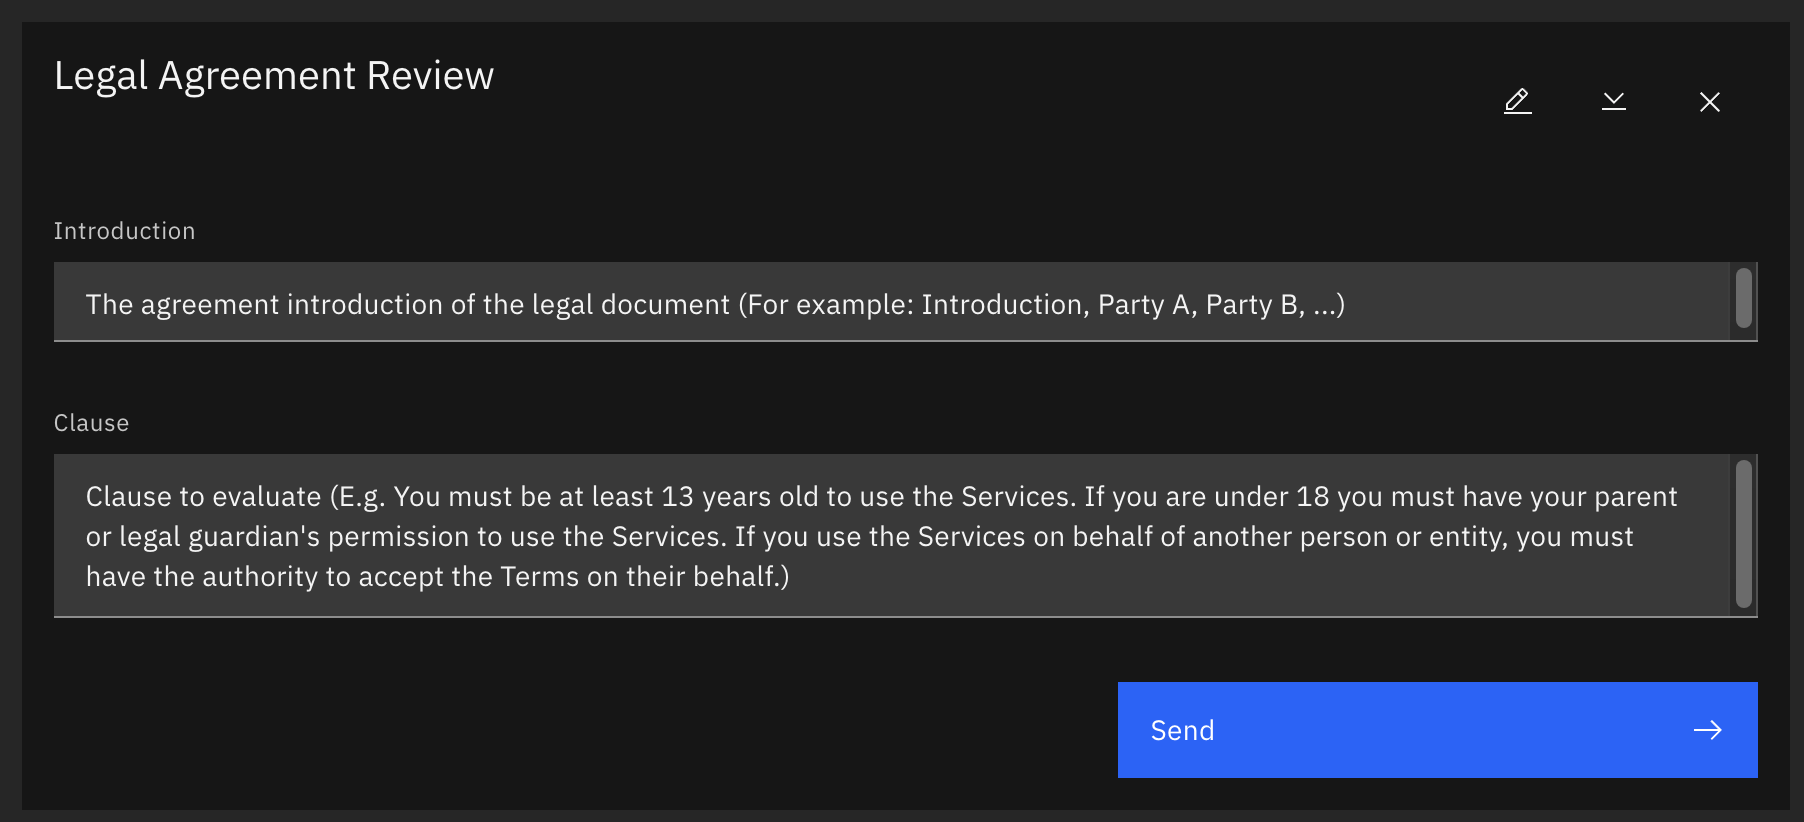Click the Clause field's scrollbar thumb
1804x822 pixels.
click(1743, 533)
